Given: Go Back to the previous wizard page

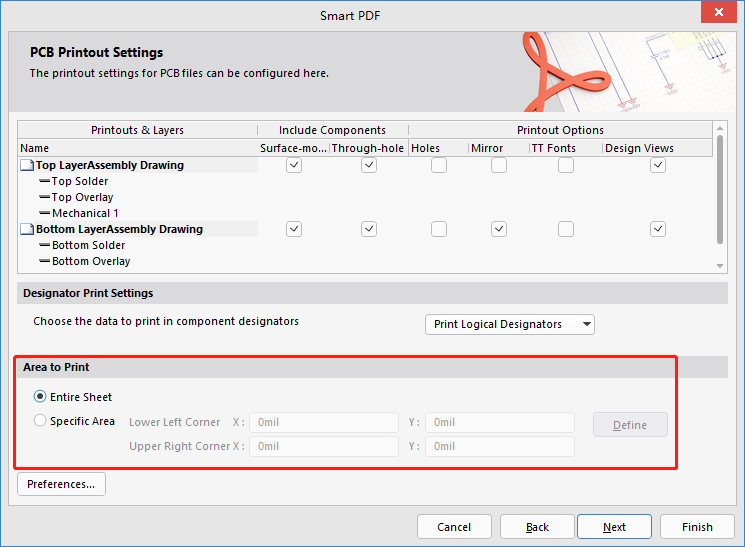Looking at the screenshot, I should pos(537,527).
